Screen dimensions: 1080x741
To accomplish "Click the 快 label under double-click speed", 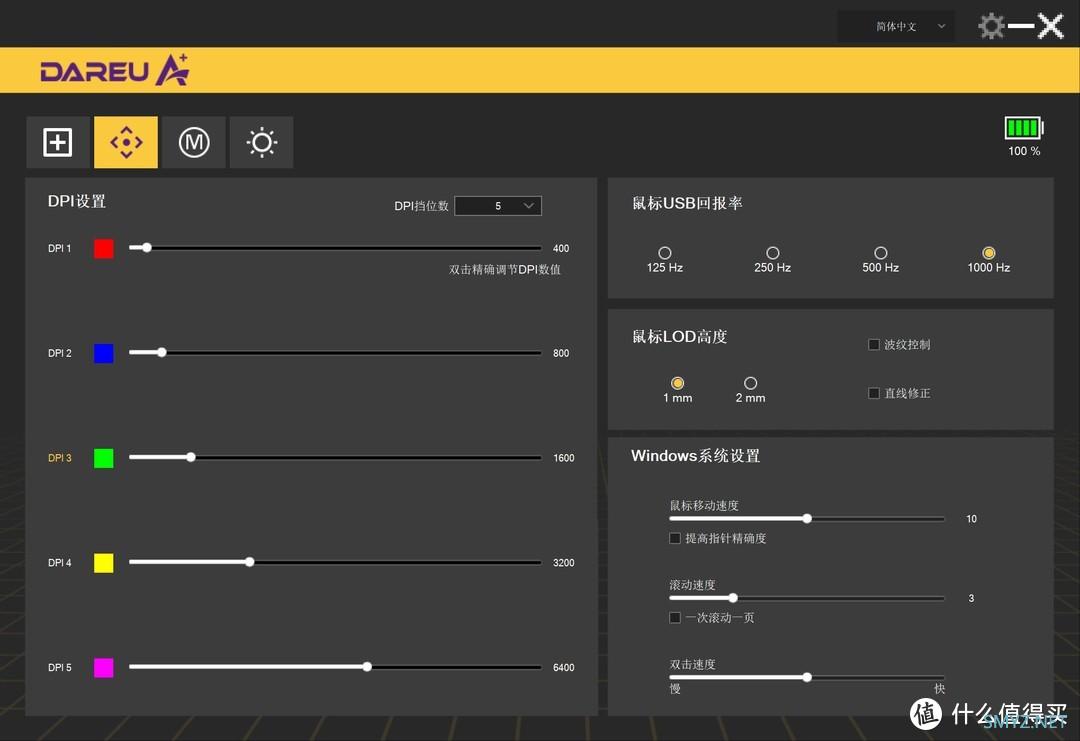I will click(939, 689).
